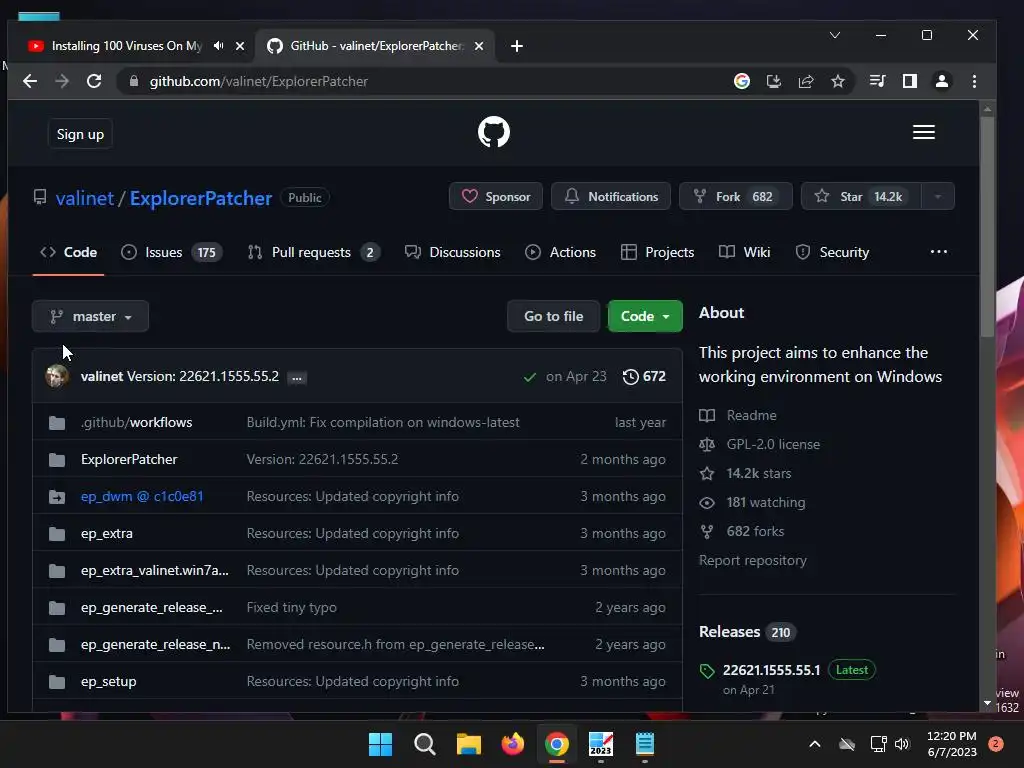The width and height of the screenshot is (1024, 768).
Task: Open the ExplorerPatcher folder
Action: pos(129,459)
